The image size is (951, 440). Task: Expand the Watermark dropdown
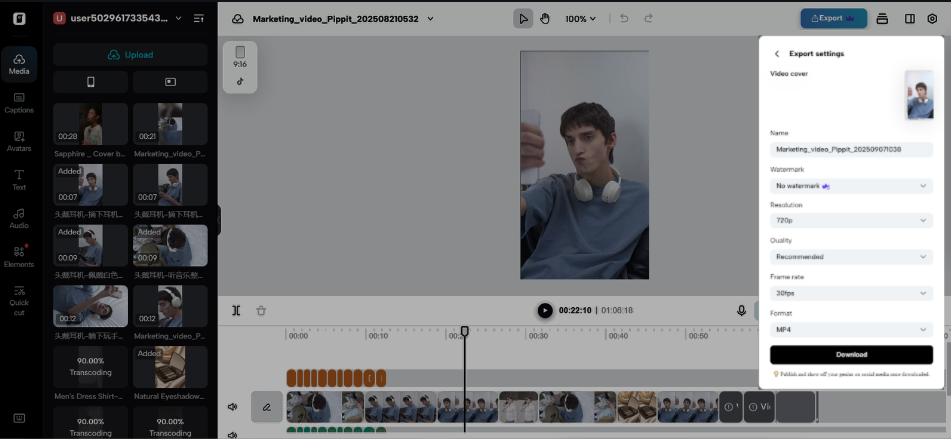click(851, 185)
